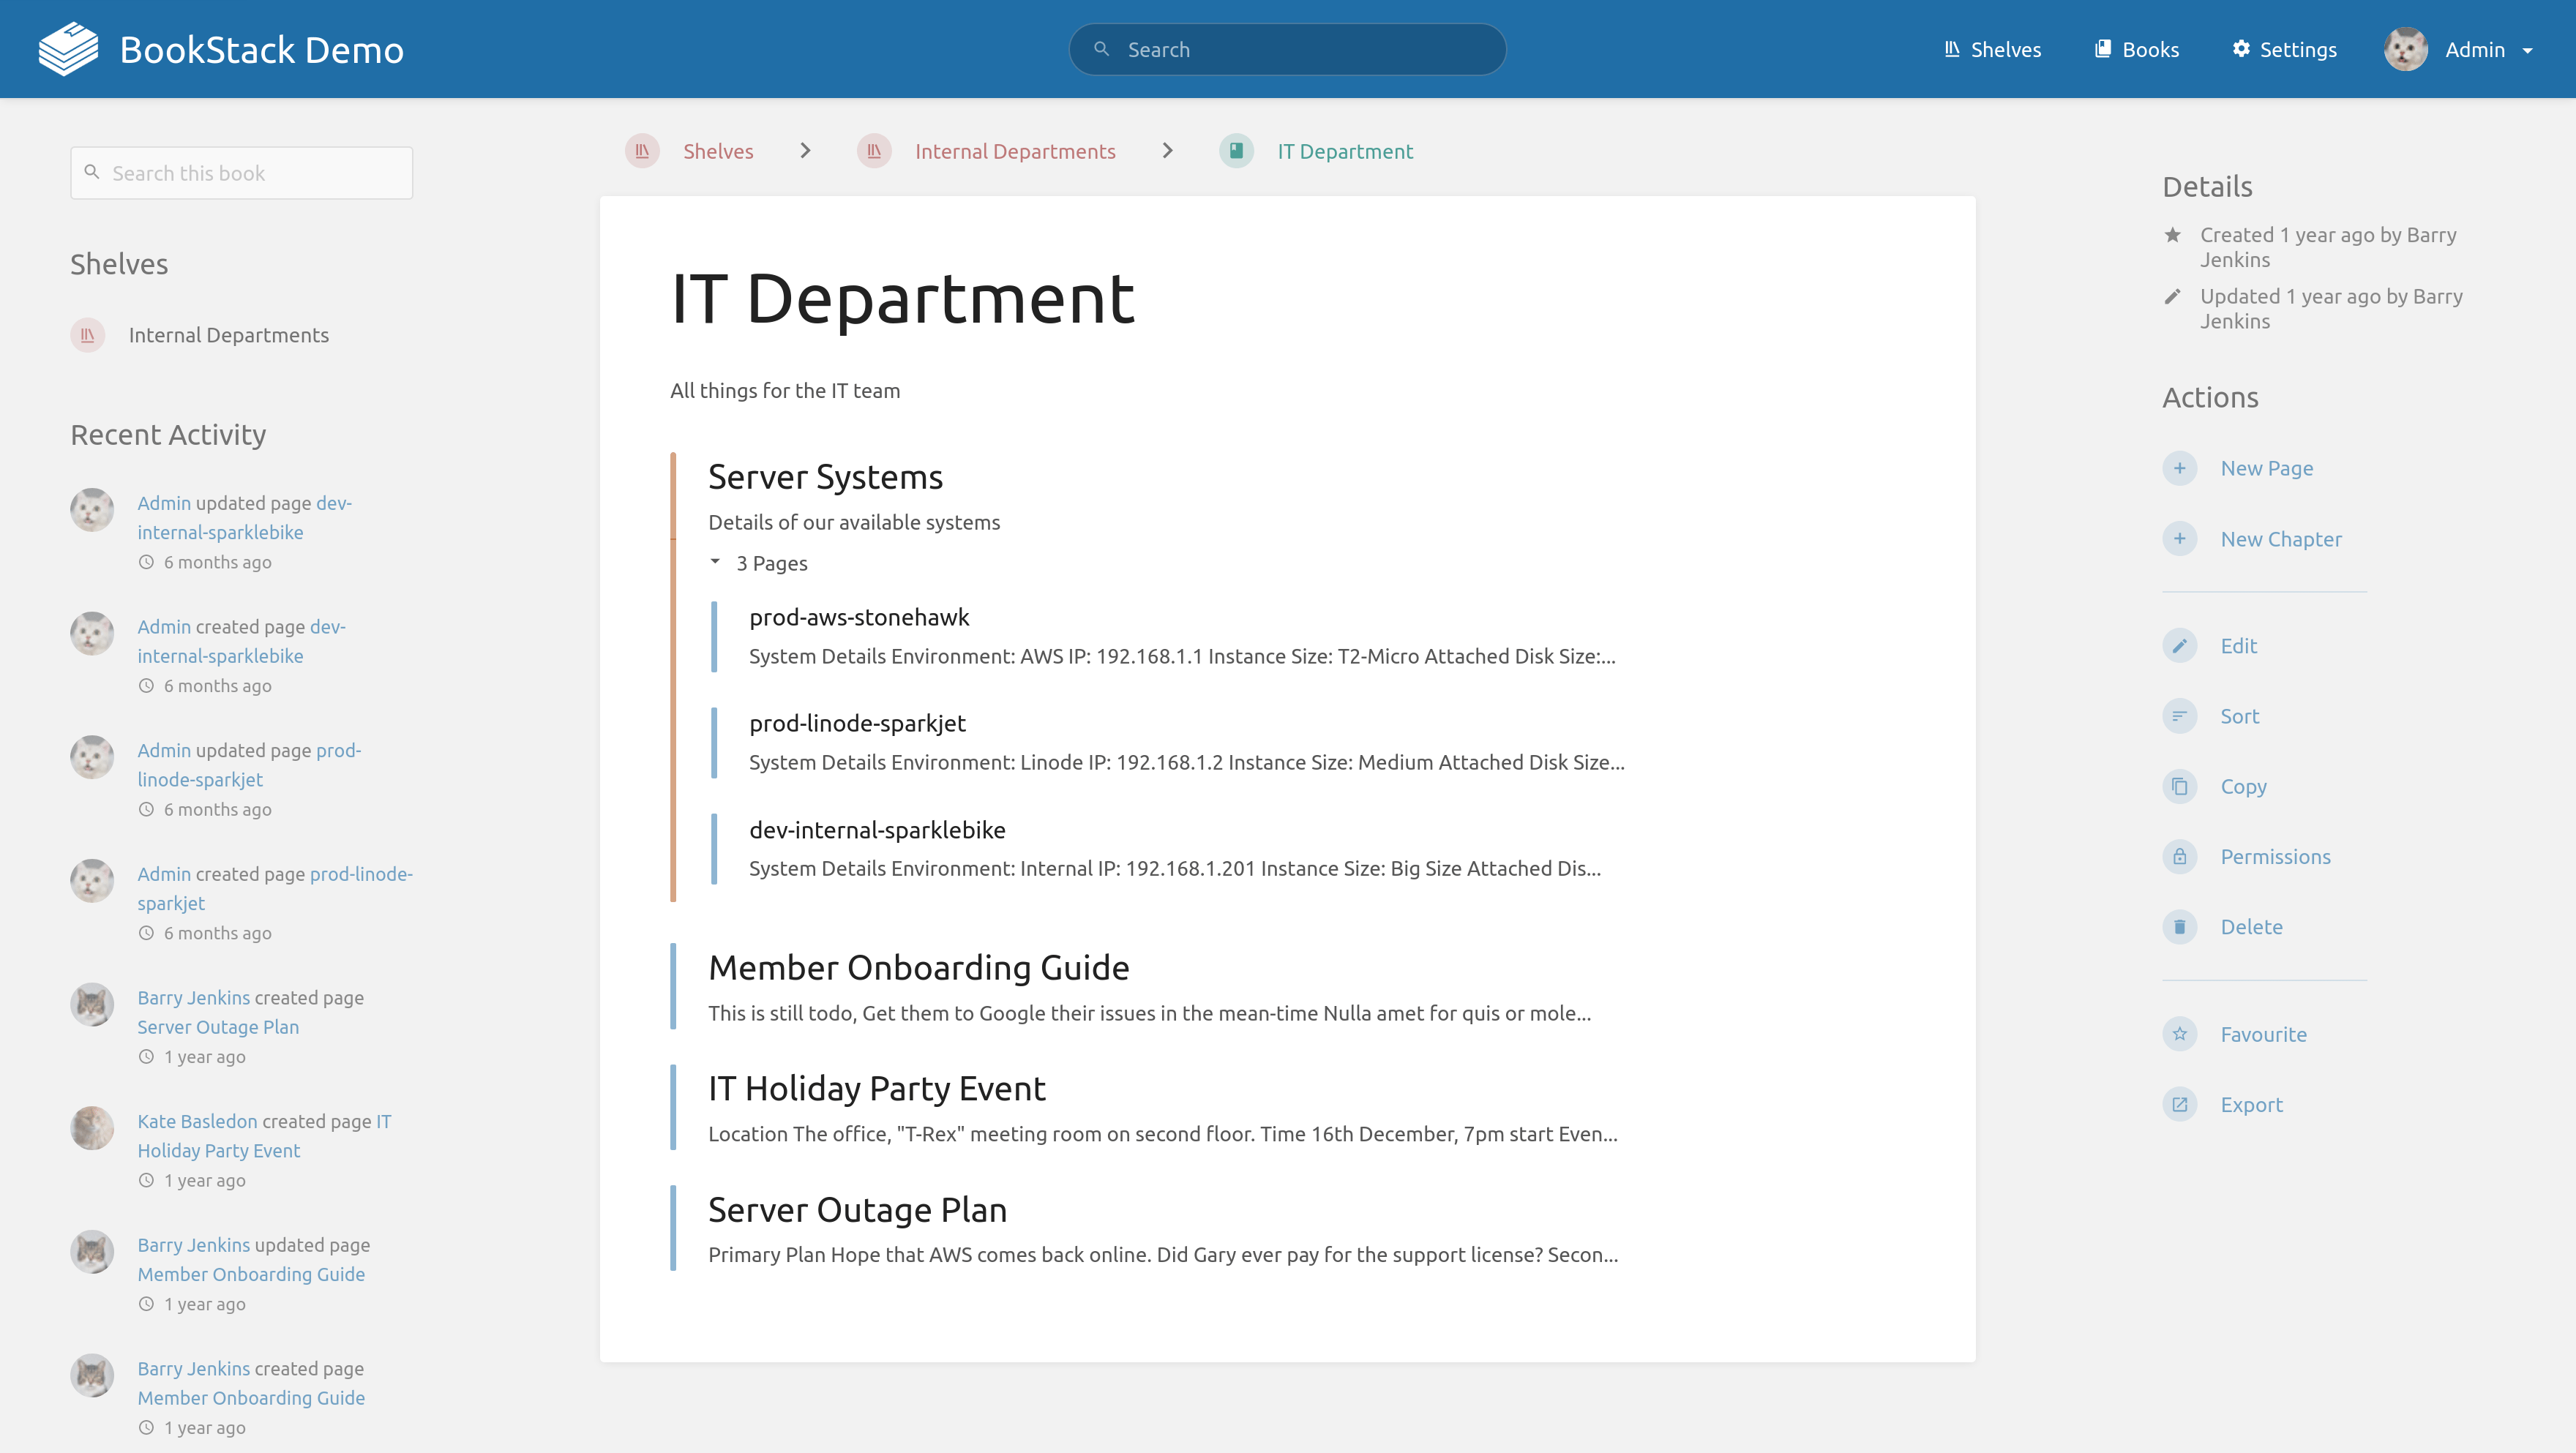
Task: Click the Delete trash icon
Action: pos(2179,927)
